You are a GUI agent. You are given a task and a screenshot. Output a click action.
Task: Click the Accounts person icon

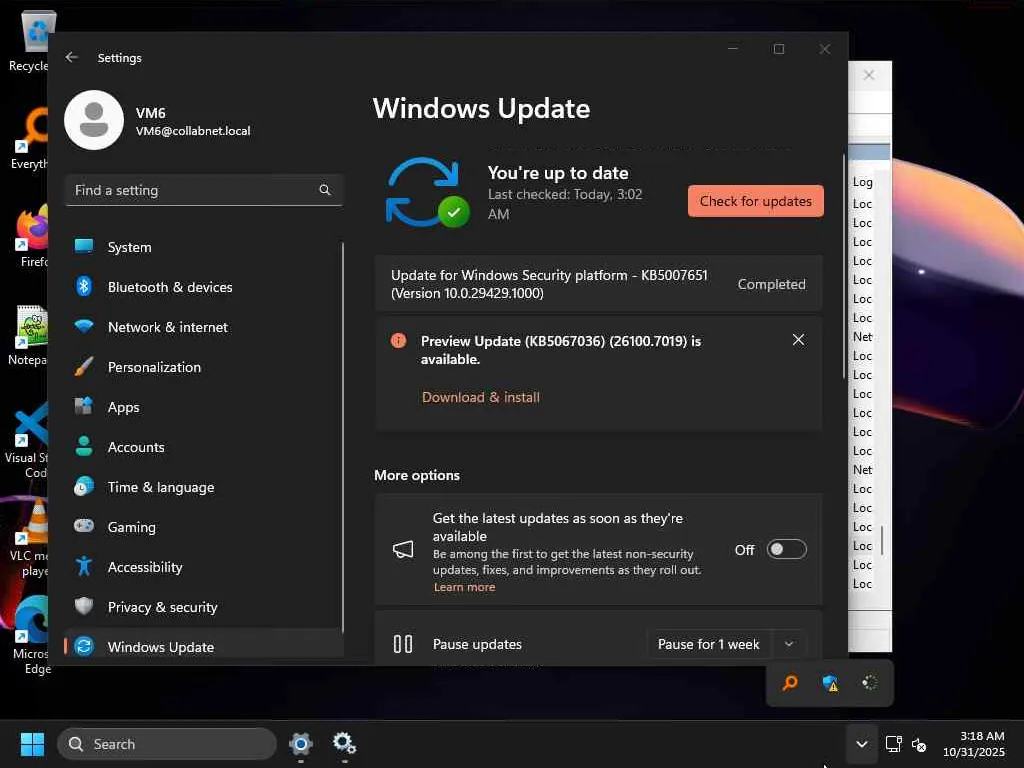tap(84, 446)
